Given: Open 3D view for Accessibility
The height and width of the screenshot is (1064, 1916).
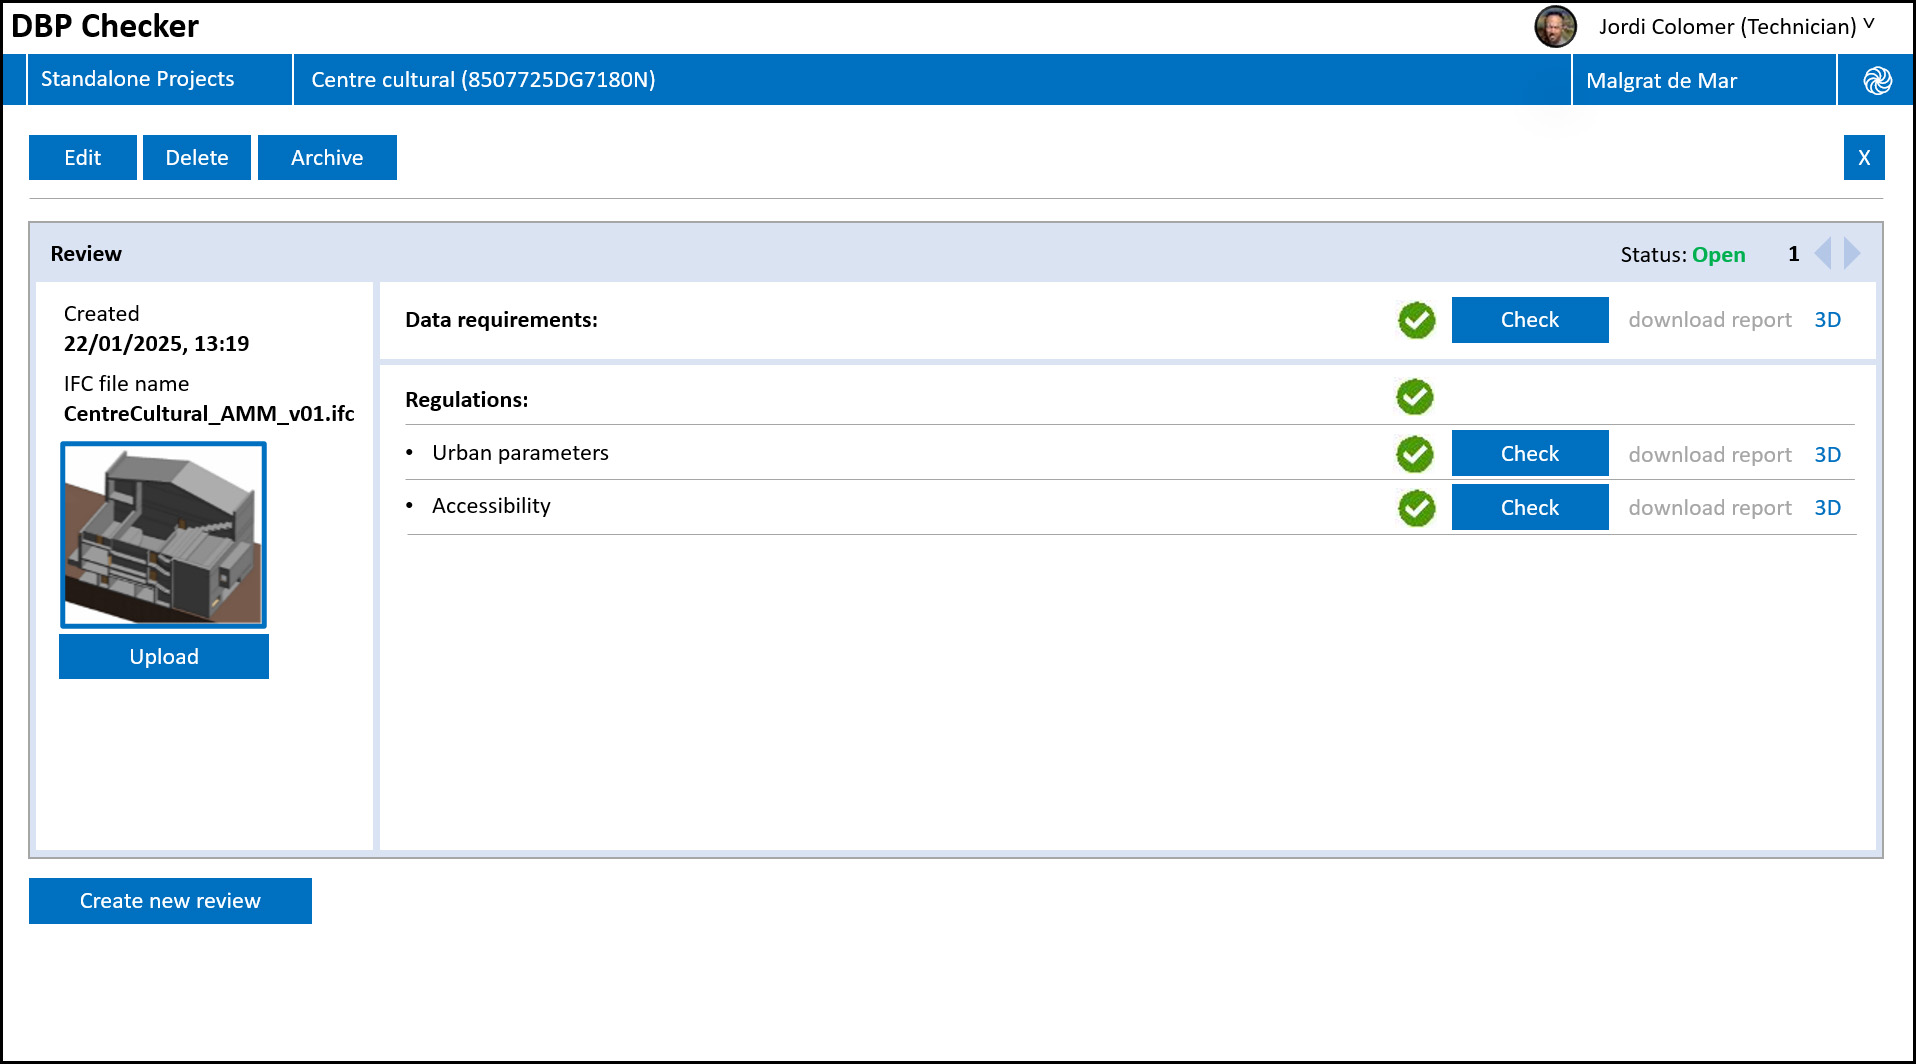Looking at the screenshot, I should coord(1827,508).
